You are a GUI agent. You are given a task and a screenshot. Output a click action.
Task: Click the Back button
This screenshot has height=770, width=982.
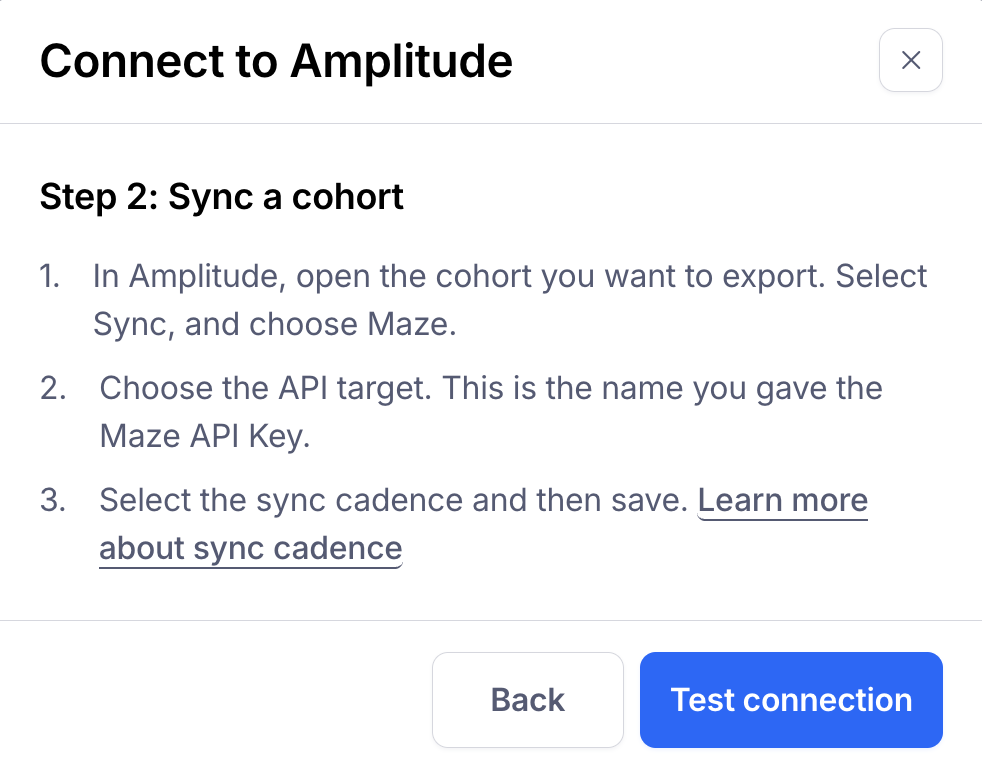[x=527, y=700]
